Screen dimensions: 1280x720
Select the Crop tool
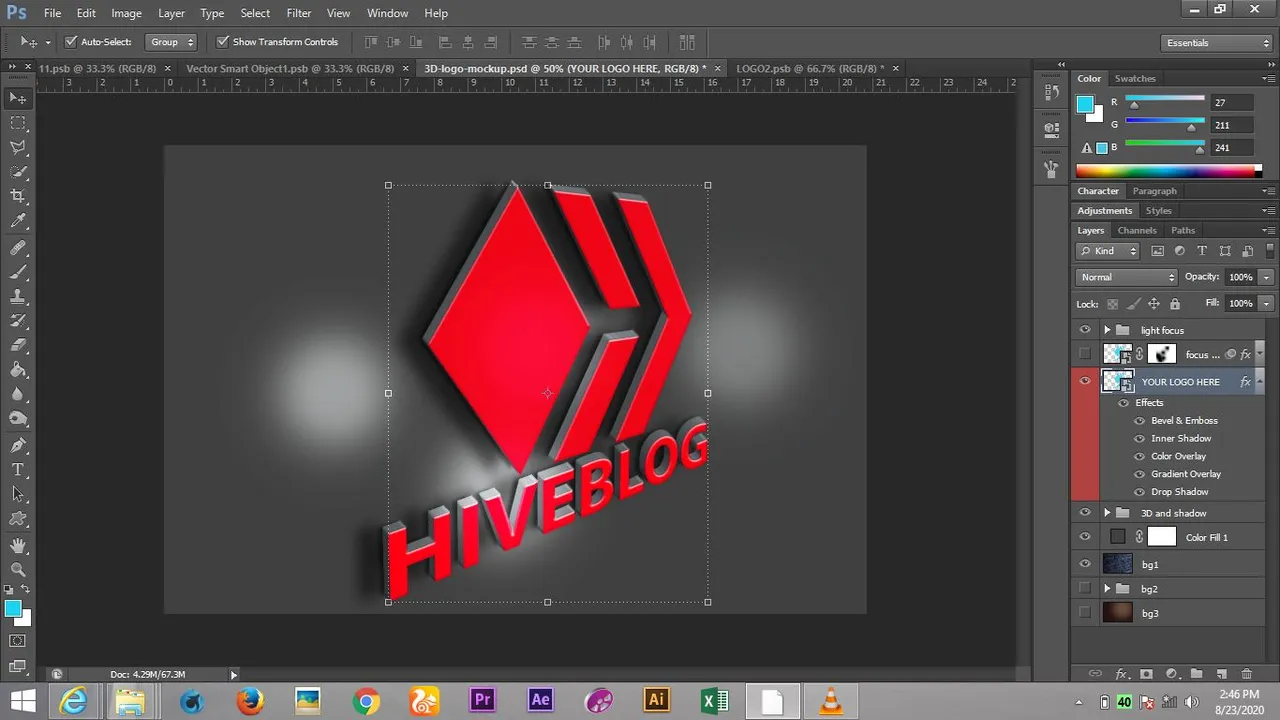point(18,197)
